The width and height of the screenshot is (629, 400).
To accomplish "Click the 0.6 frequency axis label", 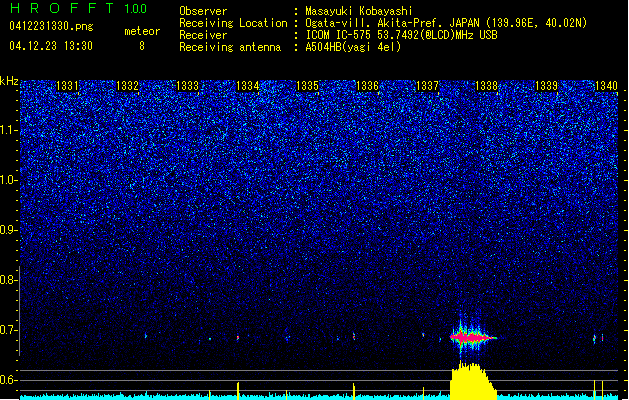I will coord(9,380).
